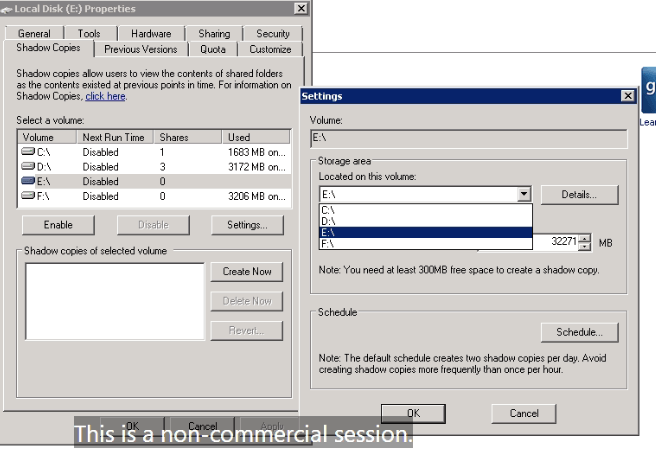This screenshot has width=656, height=457.
Task: Select '3206 MB on...' used value
Action: 257,196
